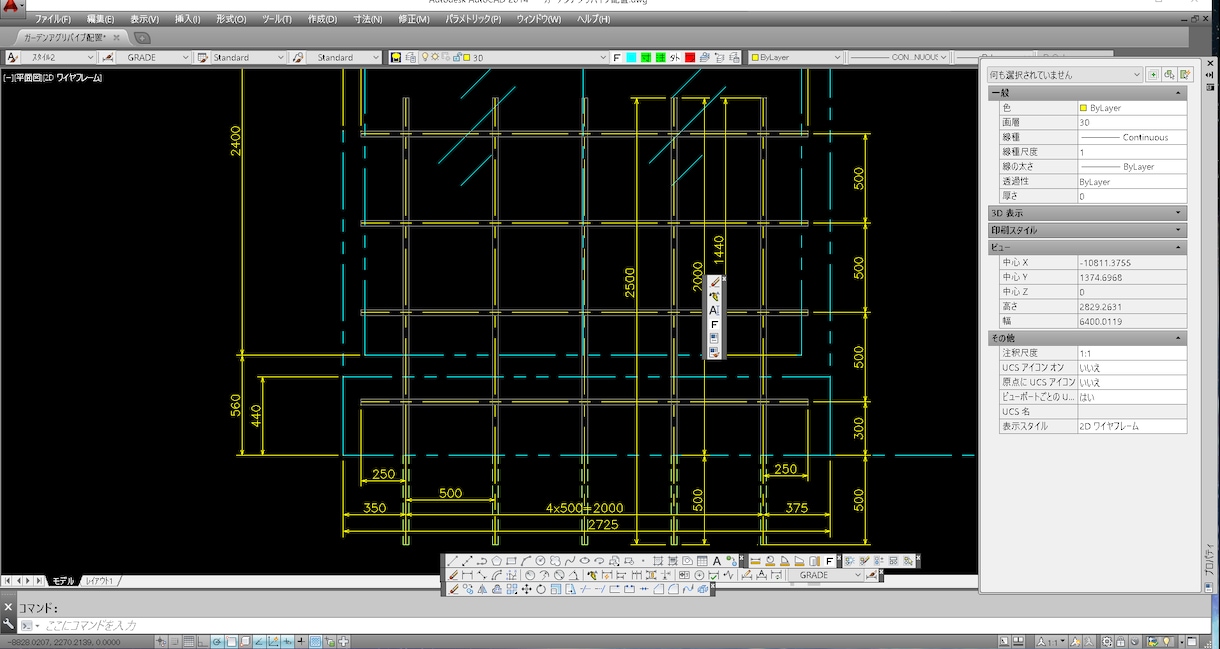The width and height of the screenshot is (1220, 649).
Task: Choose the Rectangle draw tool
Action: [511, 561]
